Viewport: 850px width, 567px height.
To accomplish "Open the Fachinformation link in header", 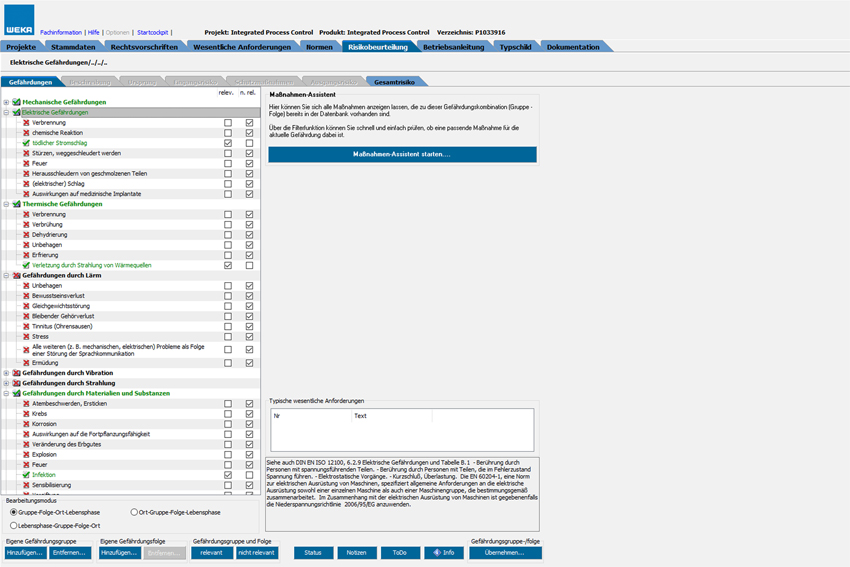I will tap(61, 32).
